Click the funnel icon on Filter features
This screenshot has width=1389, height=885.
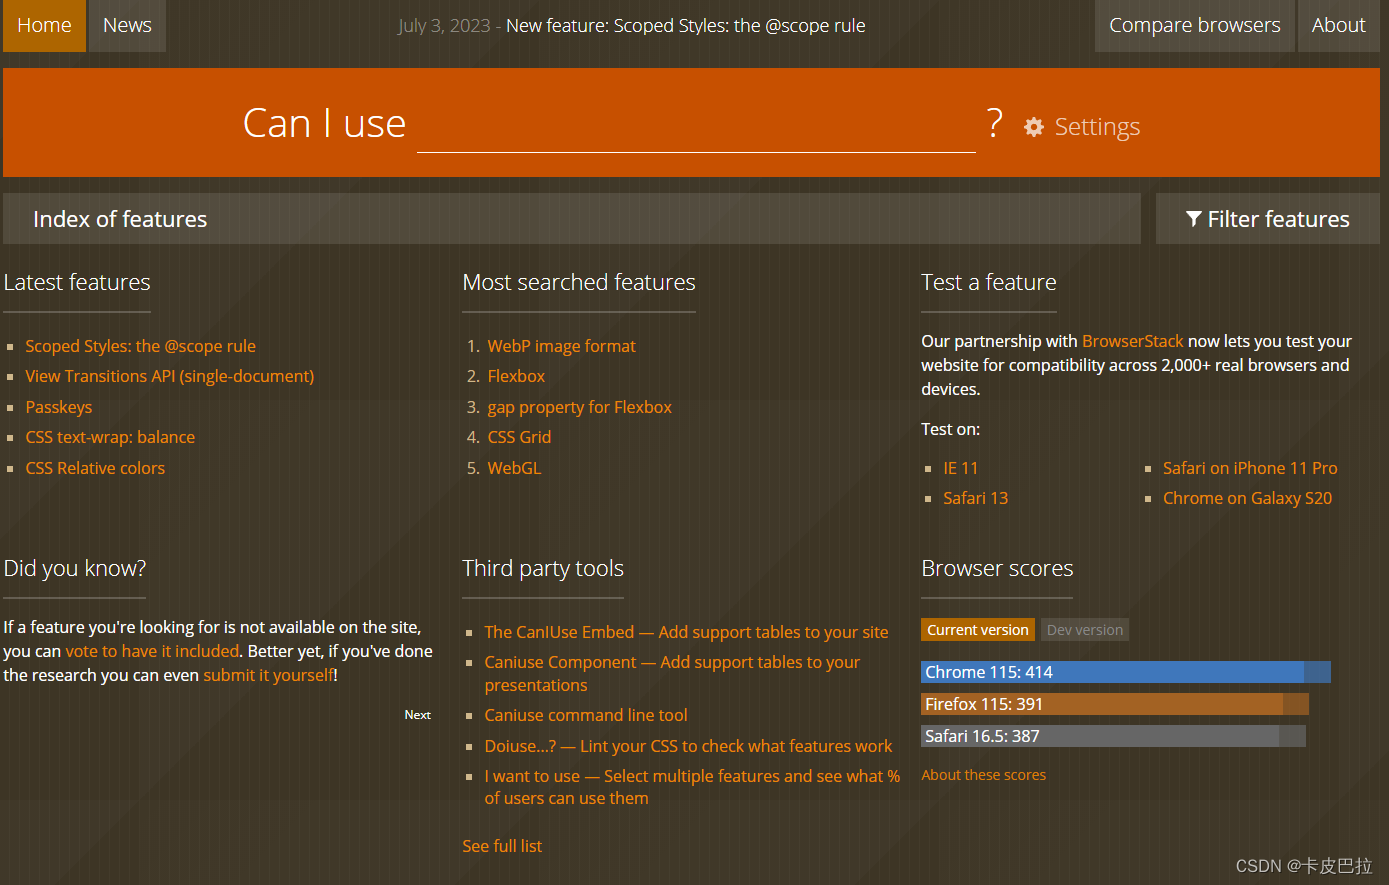(1193, 219)
